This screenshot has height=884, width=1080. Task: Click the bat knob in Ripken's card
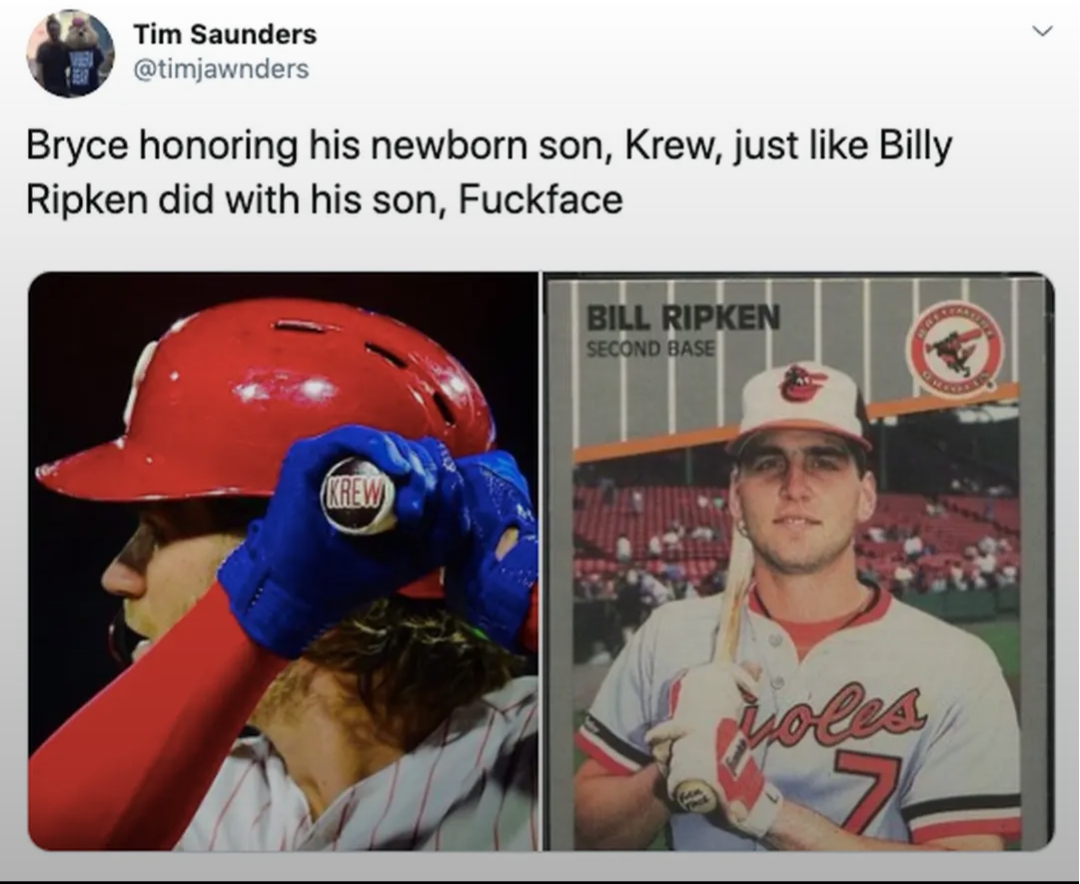tap(696, 797)
